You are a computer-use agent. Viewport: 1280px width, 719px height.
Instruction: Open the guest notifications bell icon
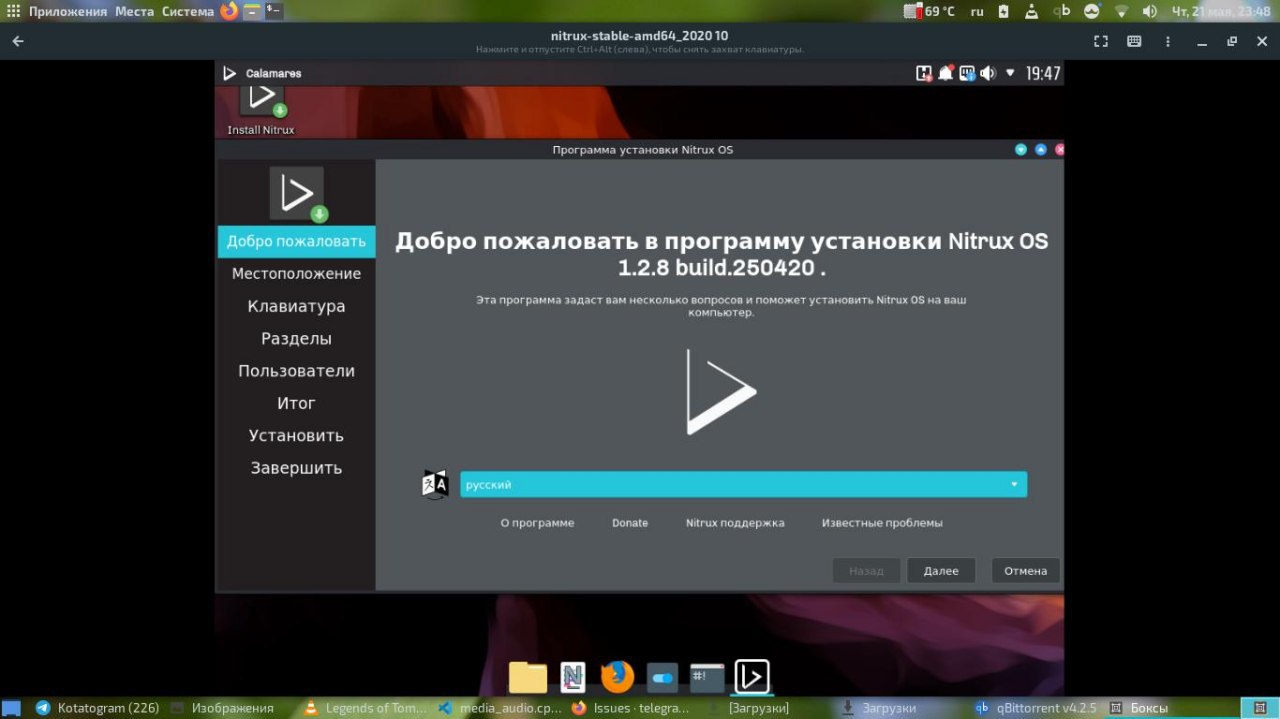coord(945,73)
